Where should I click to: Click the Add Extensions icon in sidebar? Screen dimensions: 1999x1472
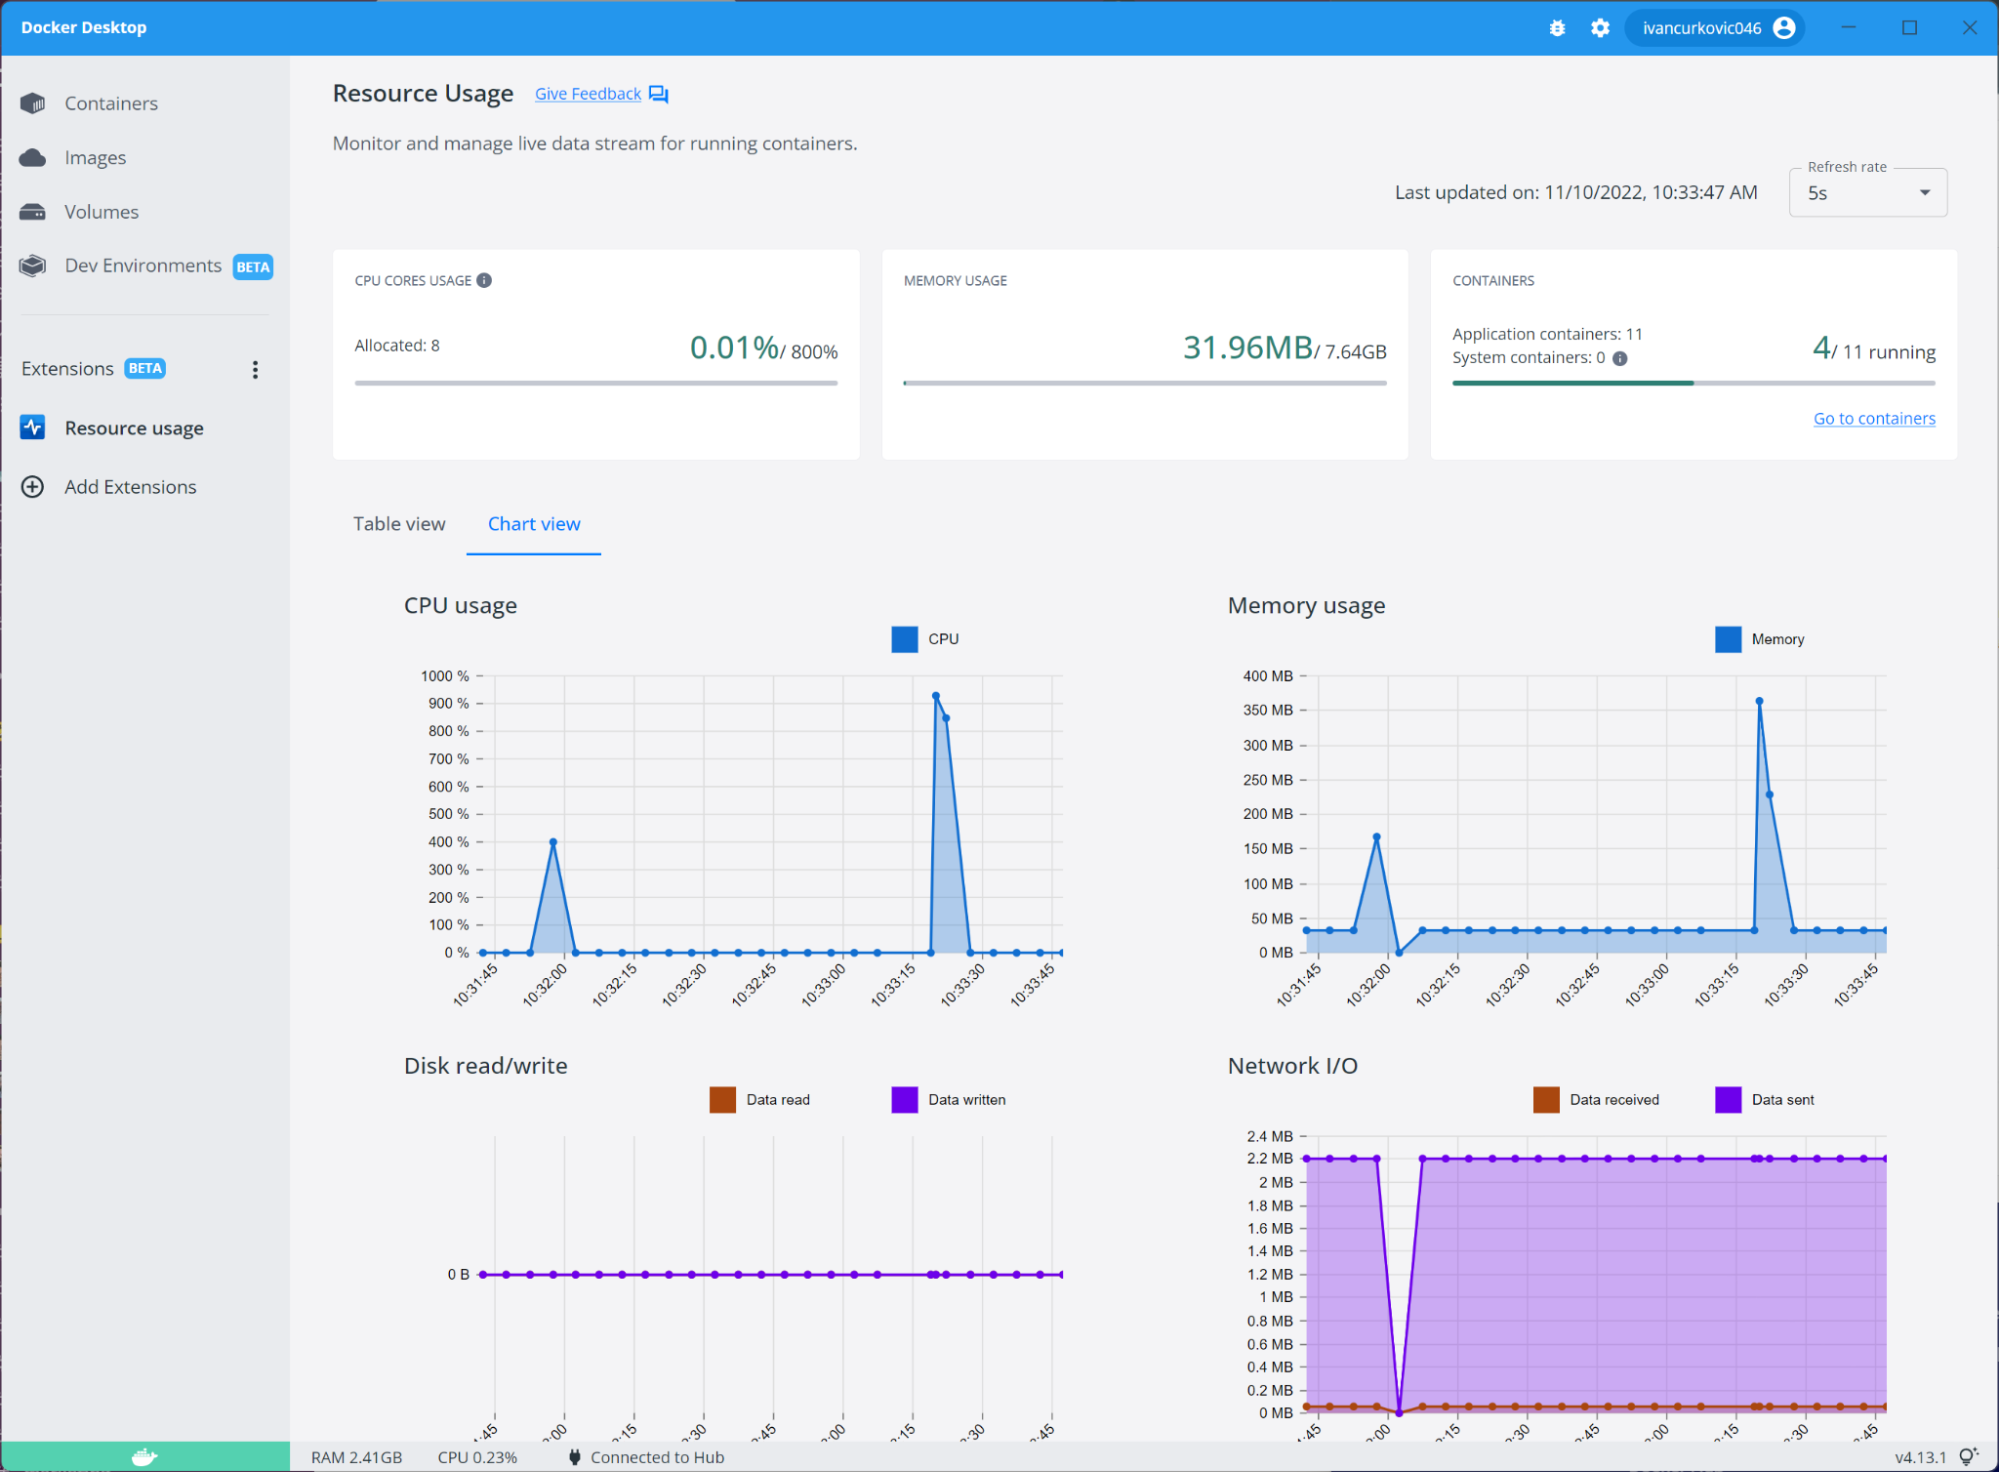point(34,486)
